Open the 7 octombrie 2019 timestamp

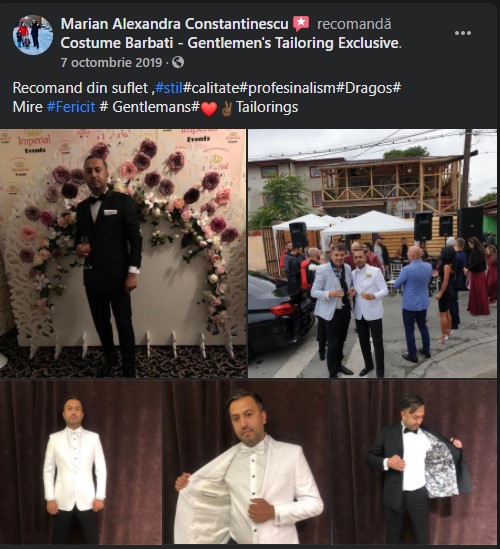(x=111, y=62)
